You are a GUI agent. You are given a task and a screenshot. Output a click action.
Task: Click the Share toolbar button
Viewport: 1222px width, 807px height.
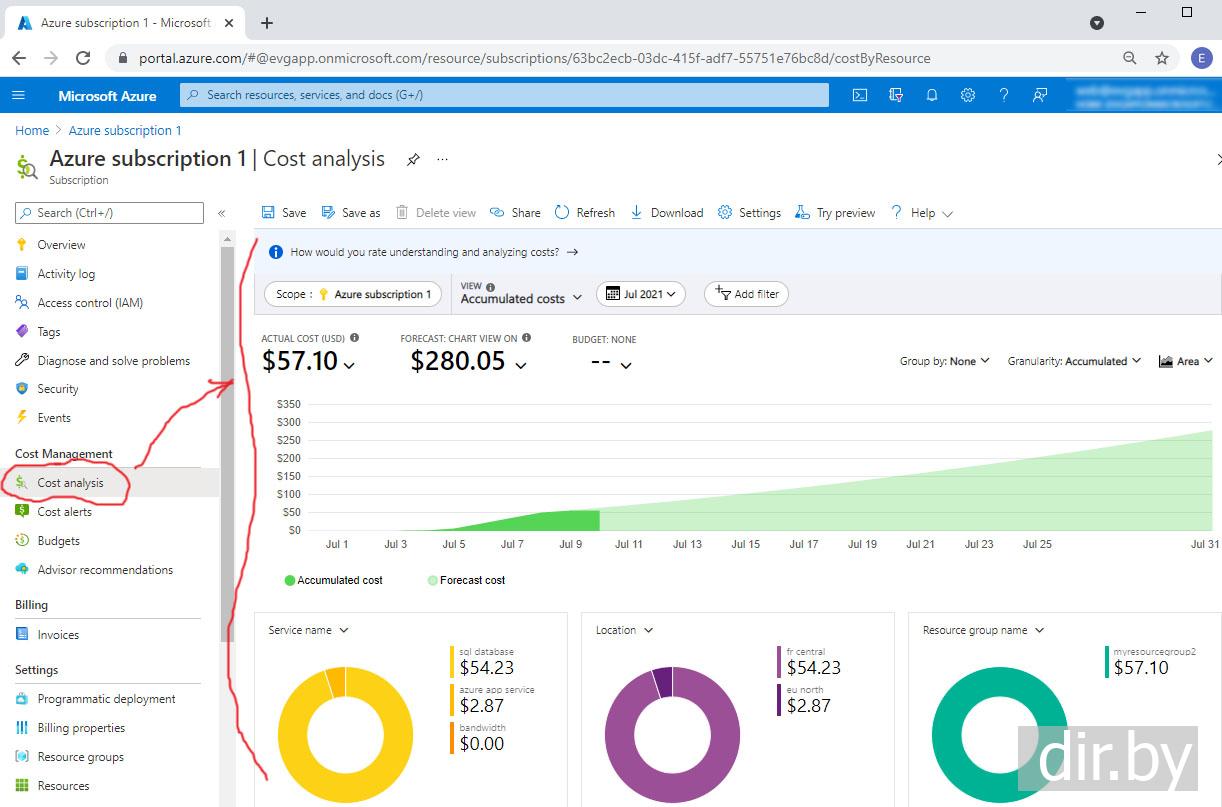click(515, 213)
